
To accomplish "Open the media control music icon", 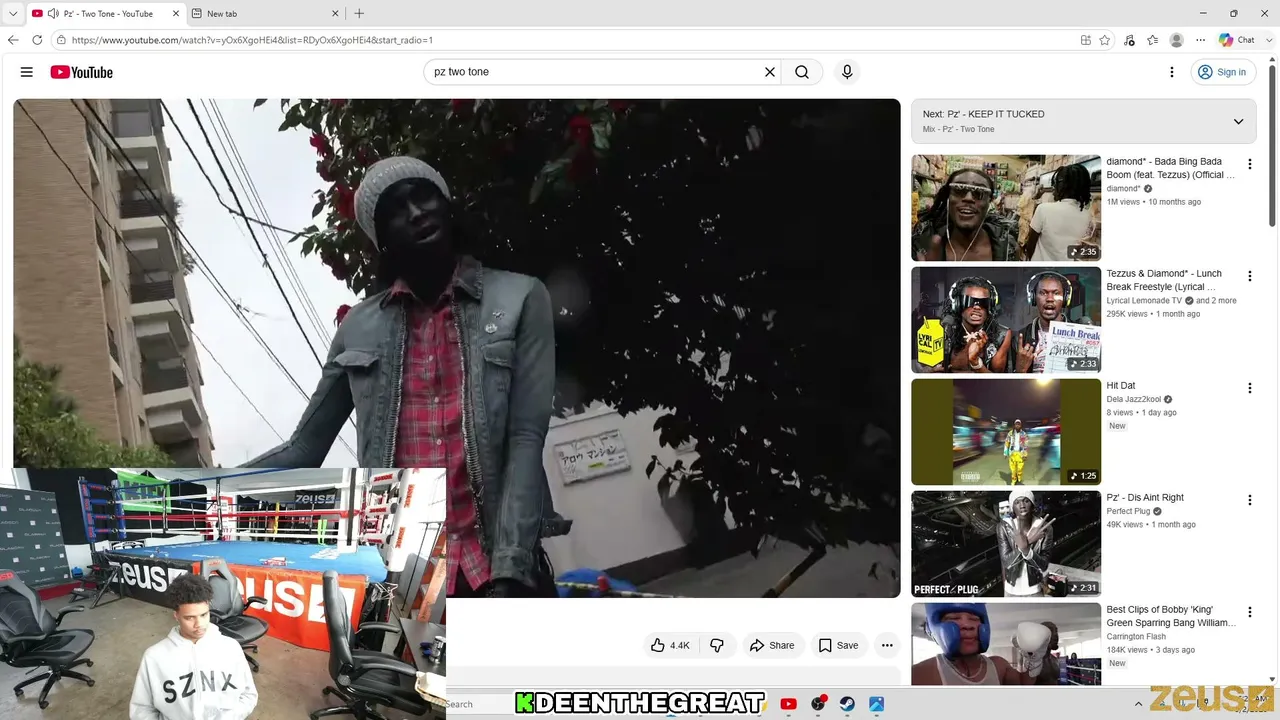I will click(x=1129, y=40).
